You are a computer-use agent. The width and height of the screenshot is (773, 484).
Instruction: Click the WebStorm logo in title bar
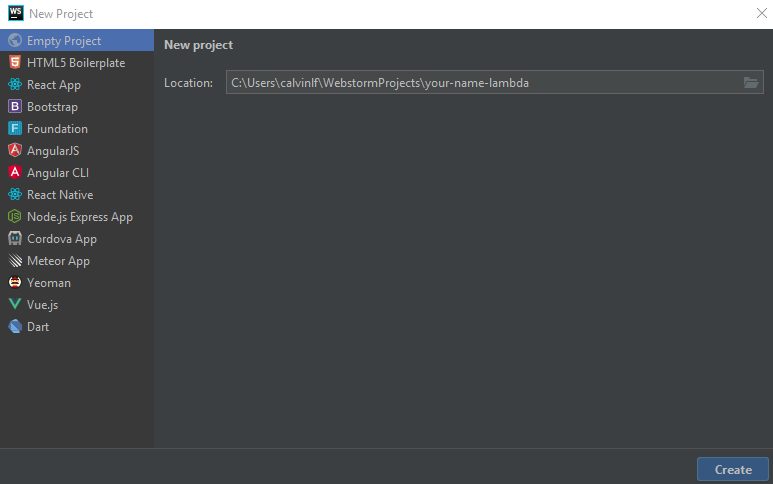tap(15, 13)
